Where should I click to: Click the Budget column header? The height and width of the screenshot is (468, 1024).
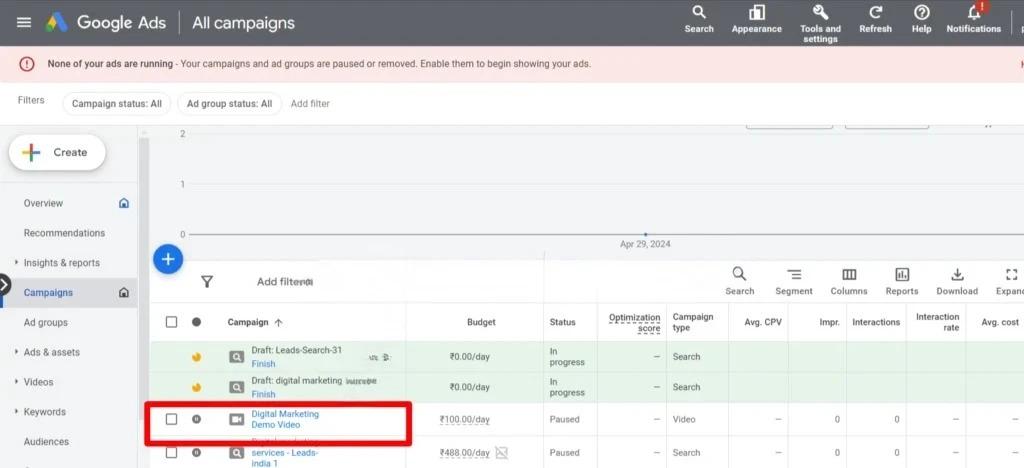point(481,322)
